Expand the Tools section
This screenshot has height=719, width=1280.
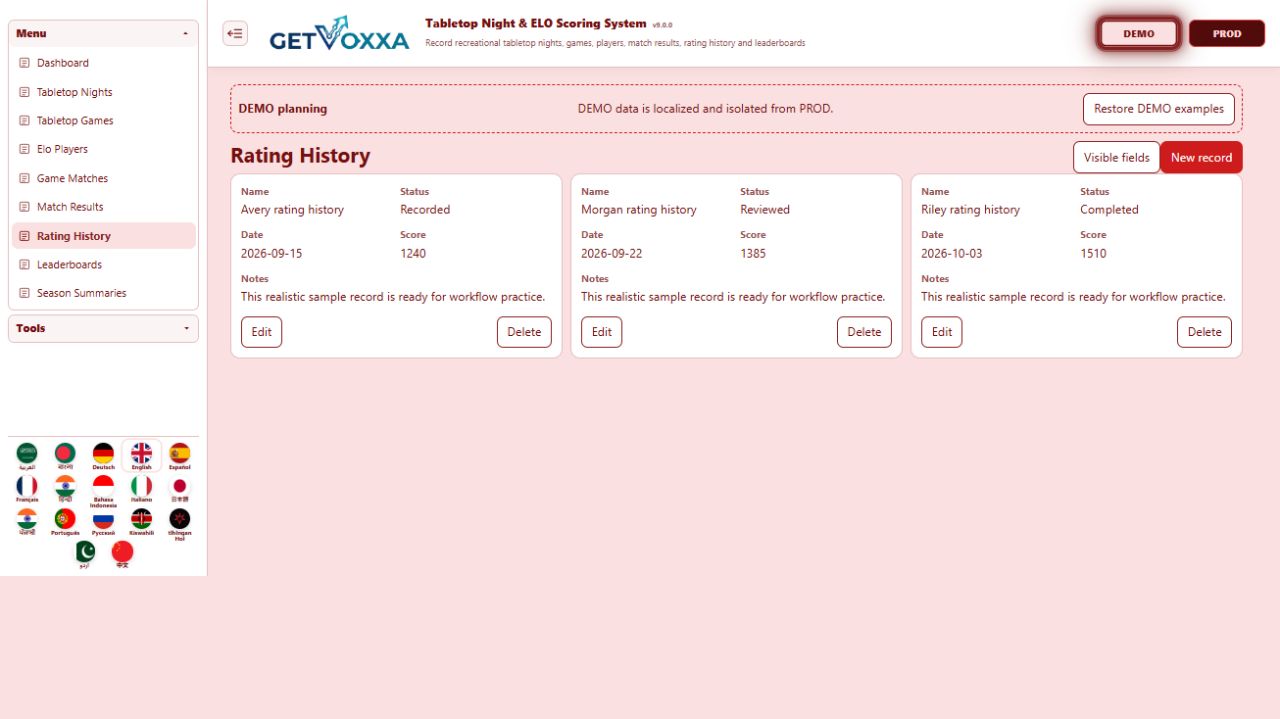103,328
